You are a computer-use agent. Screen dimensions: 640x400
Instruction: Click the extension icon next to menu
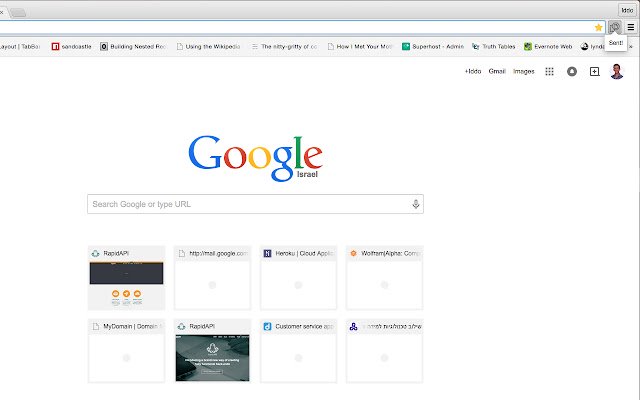pos(615,27)
